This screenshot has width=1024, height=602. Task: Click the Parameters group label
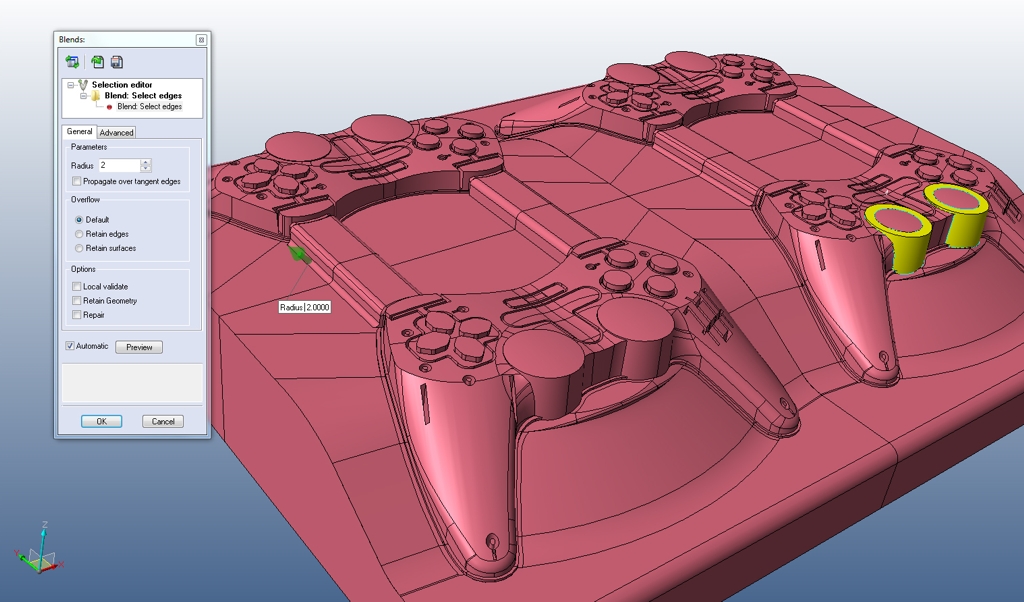(89, 147)
